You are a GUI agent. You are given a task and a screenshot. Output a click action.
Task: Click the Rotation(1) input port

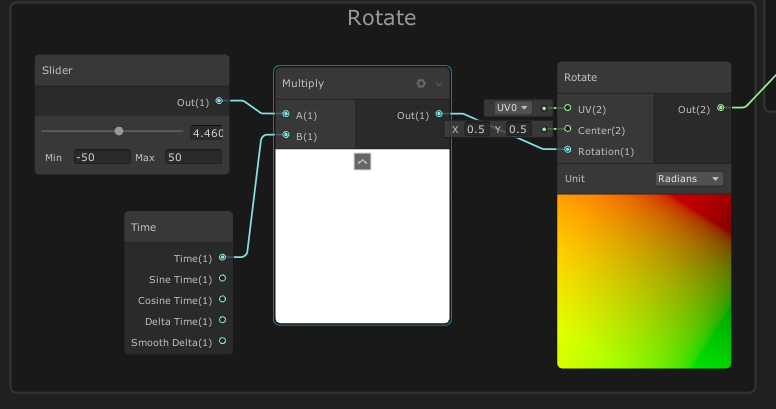[568, 150]
